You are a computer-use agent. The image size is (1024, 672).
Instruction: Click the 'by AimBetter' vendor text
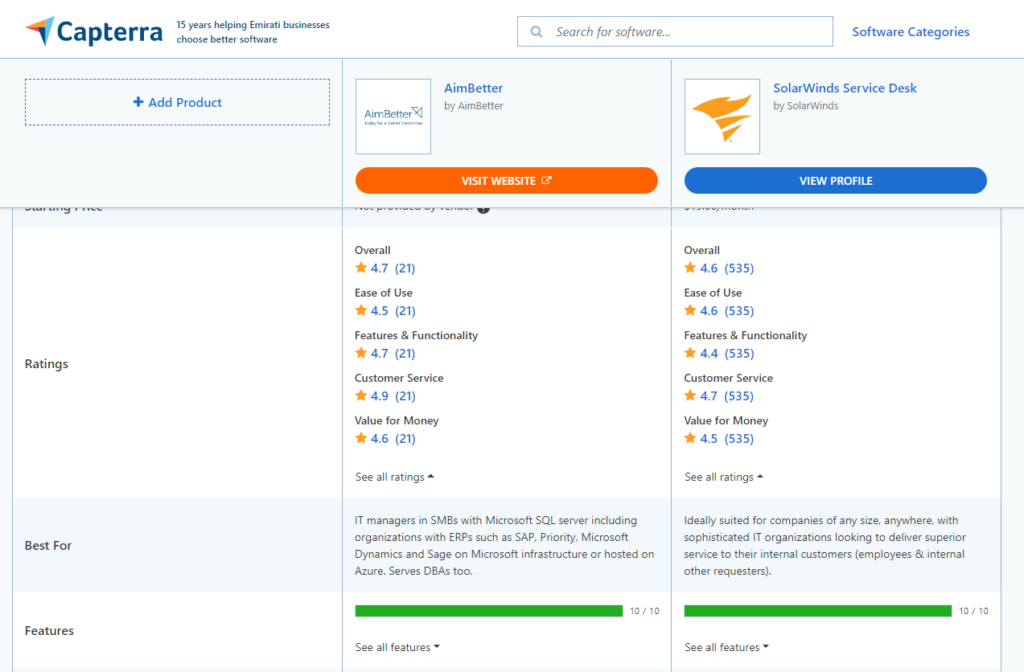(x=473, y=105)
